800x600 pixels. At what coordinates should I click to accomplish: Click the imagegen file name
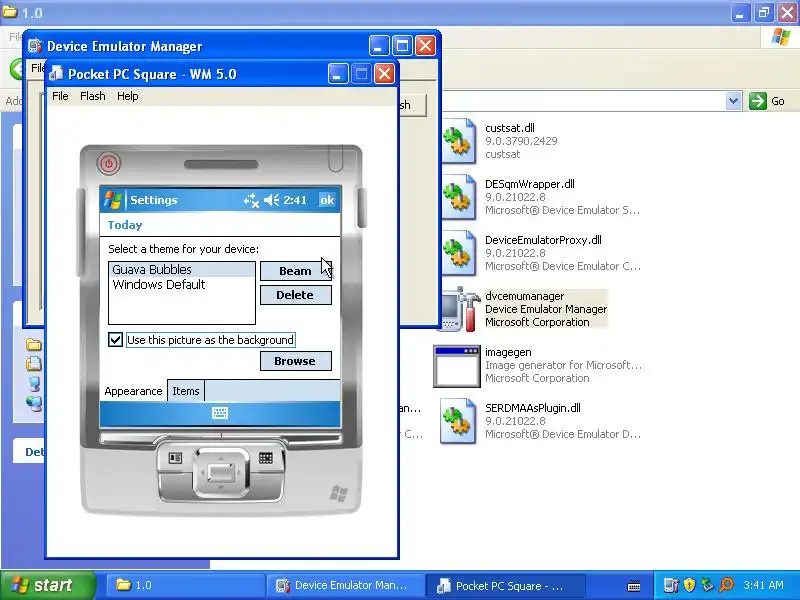pos(508,352)
